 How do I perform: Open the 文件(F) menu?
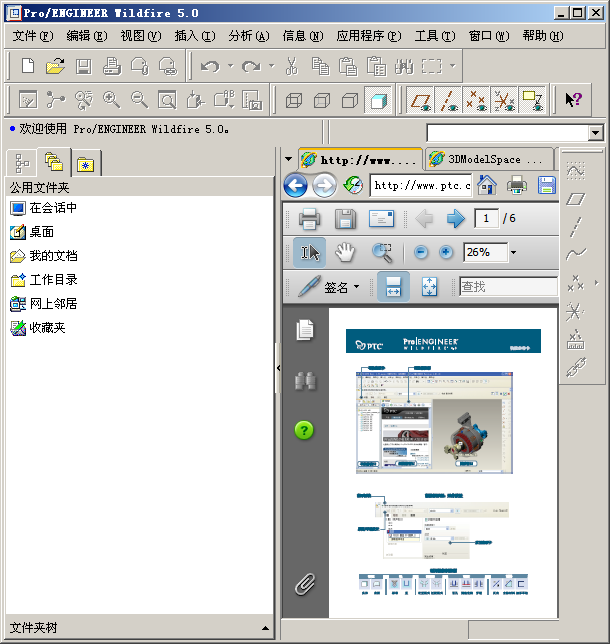(x=32, y=36)
